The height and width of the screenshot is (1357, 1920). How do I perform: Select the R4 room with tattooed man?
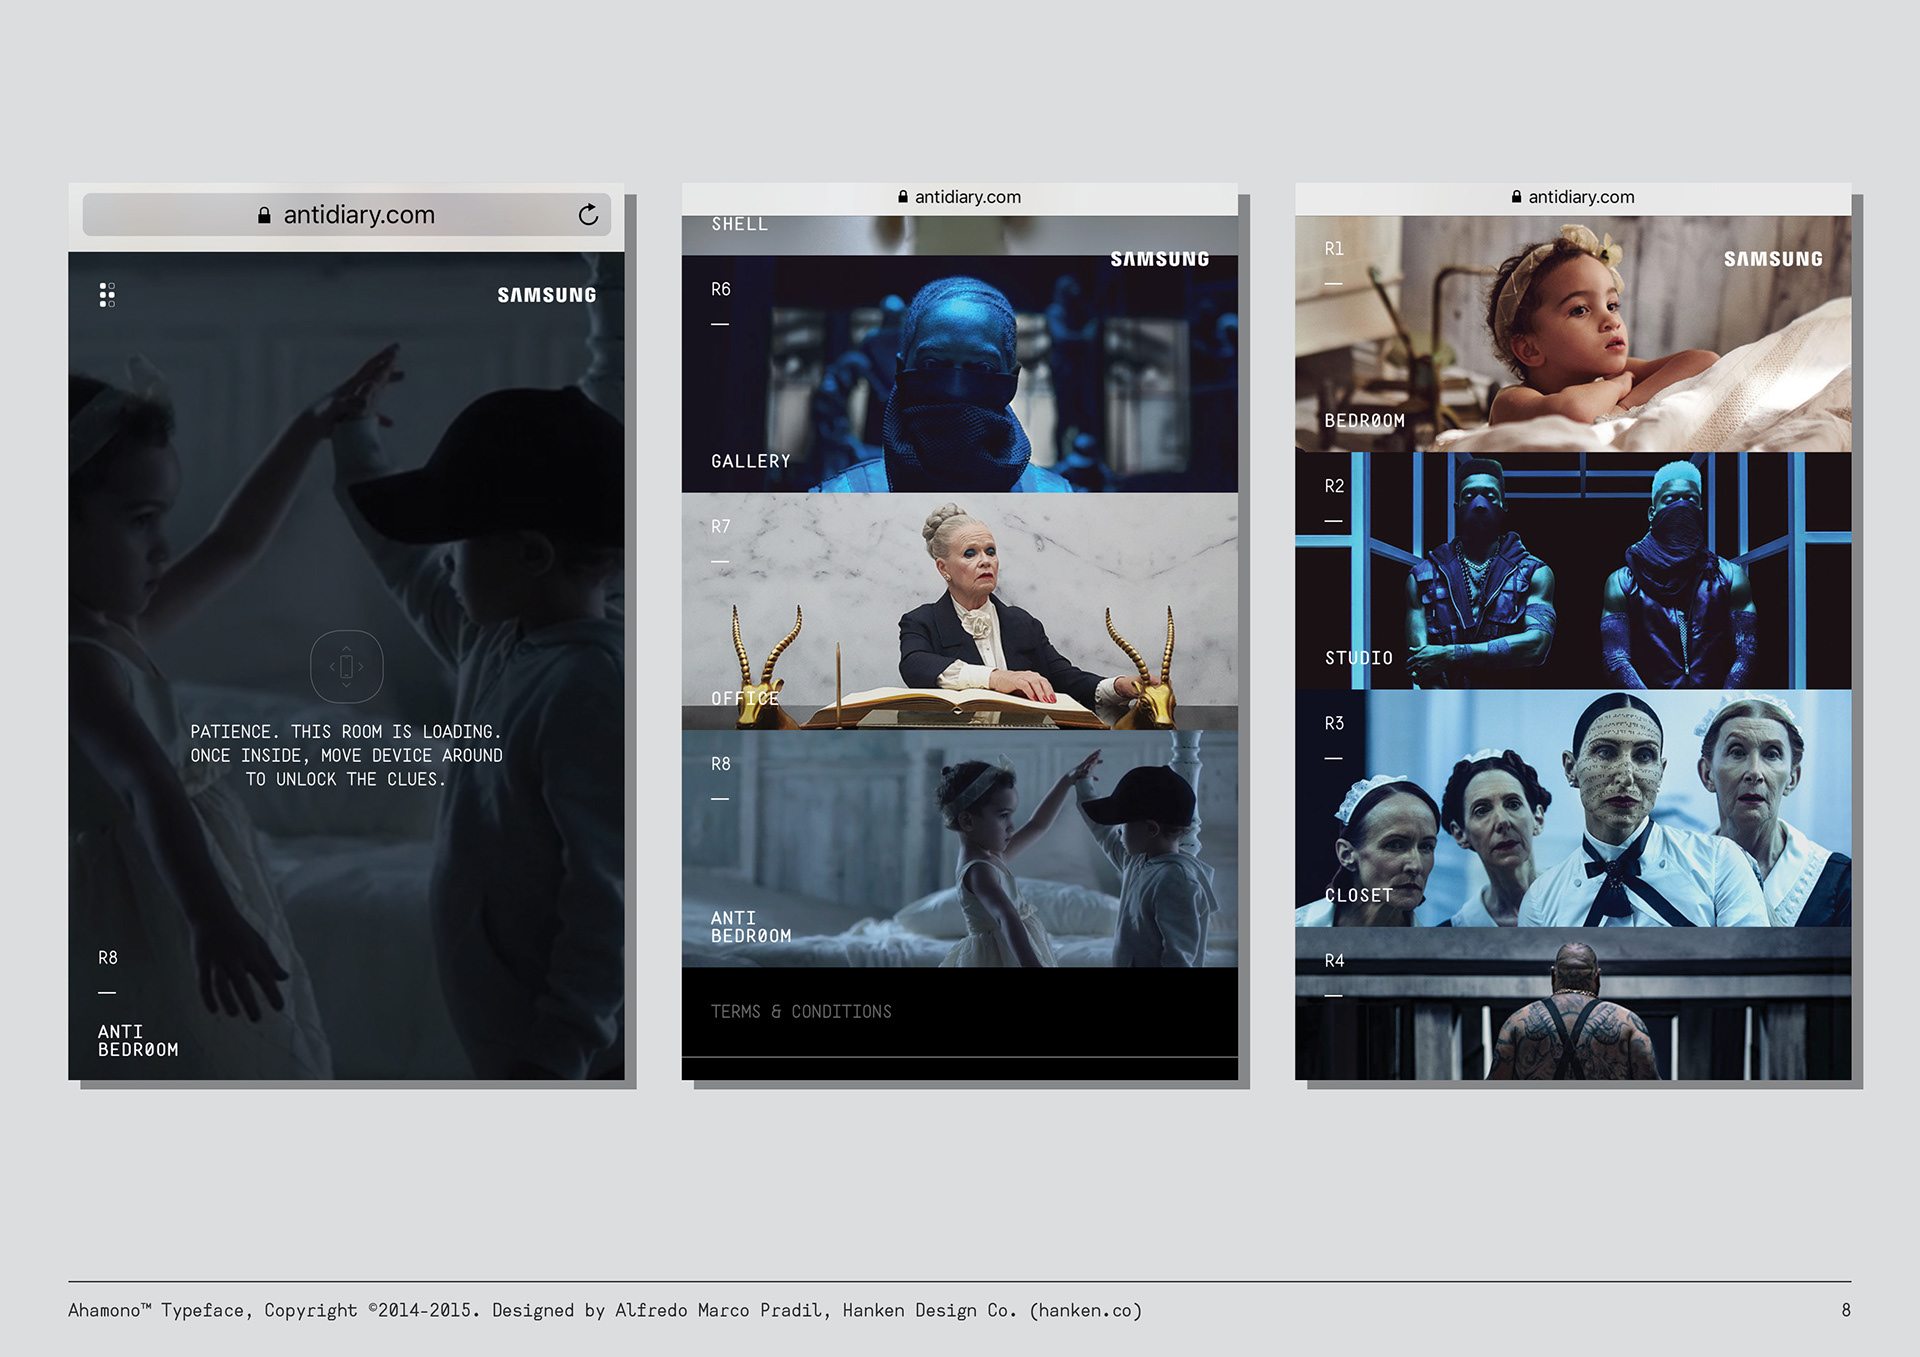coord(1572,1003)
